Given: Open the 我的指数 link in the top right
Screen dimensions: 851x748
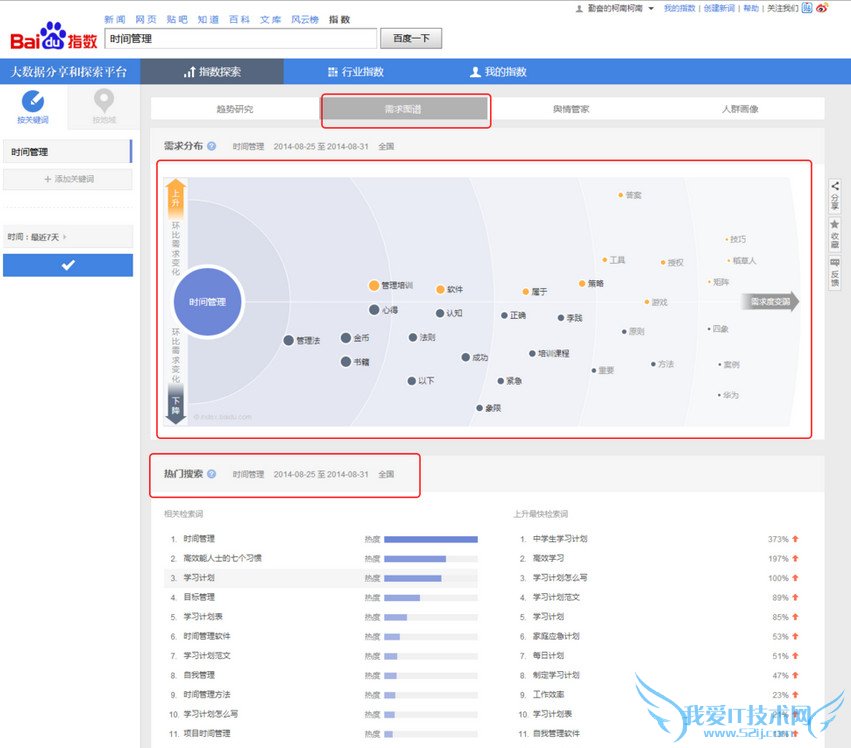Looking at the screenshot, I should (679, 8).
